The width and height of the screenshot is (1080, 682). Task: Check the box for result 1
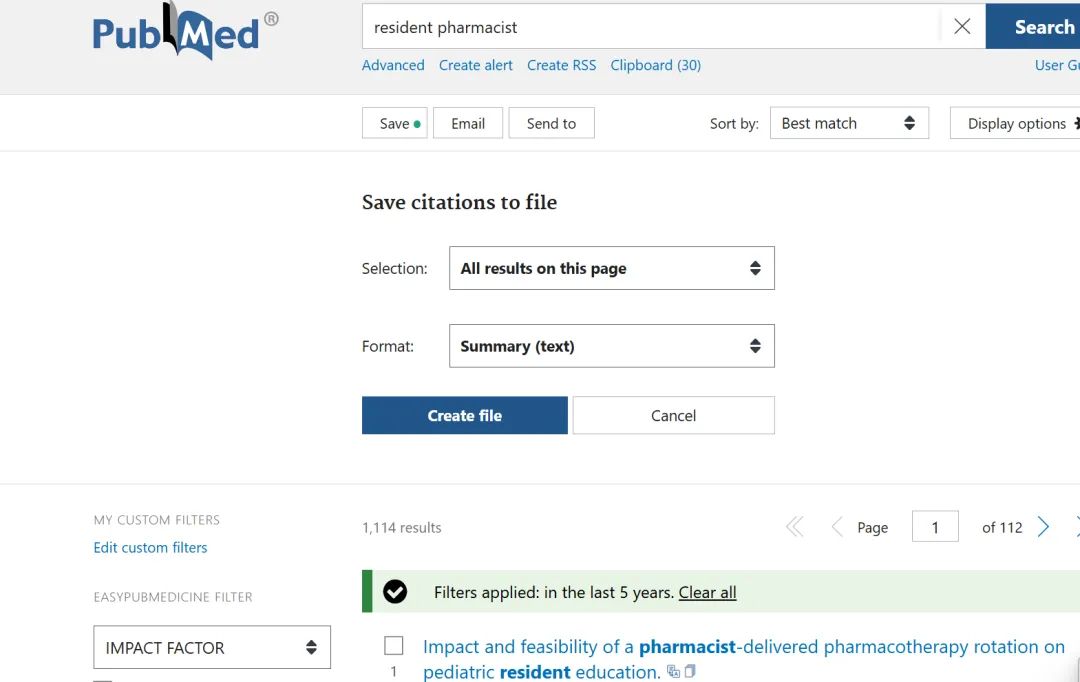394,646
